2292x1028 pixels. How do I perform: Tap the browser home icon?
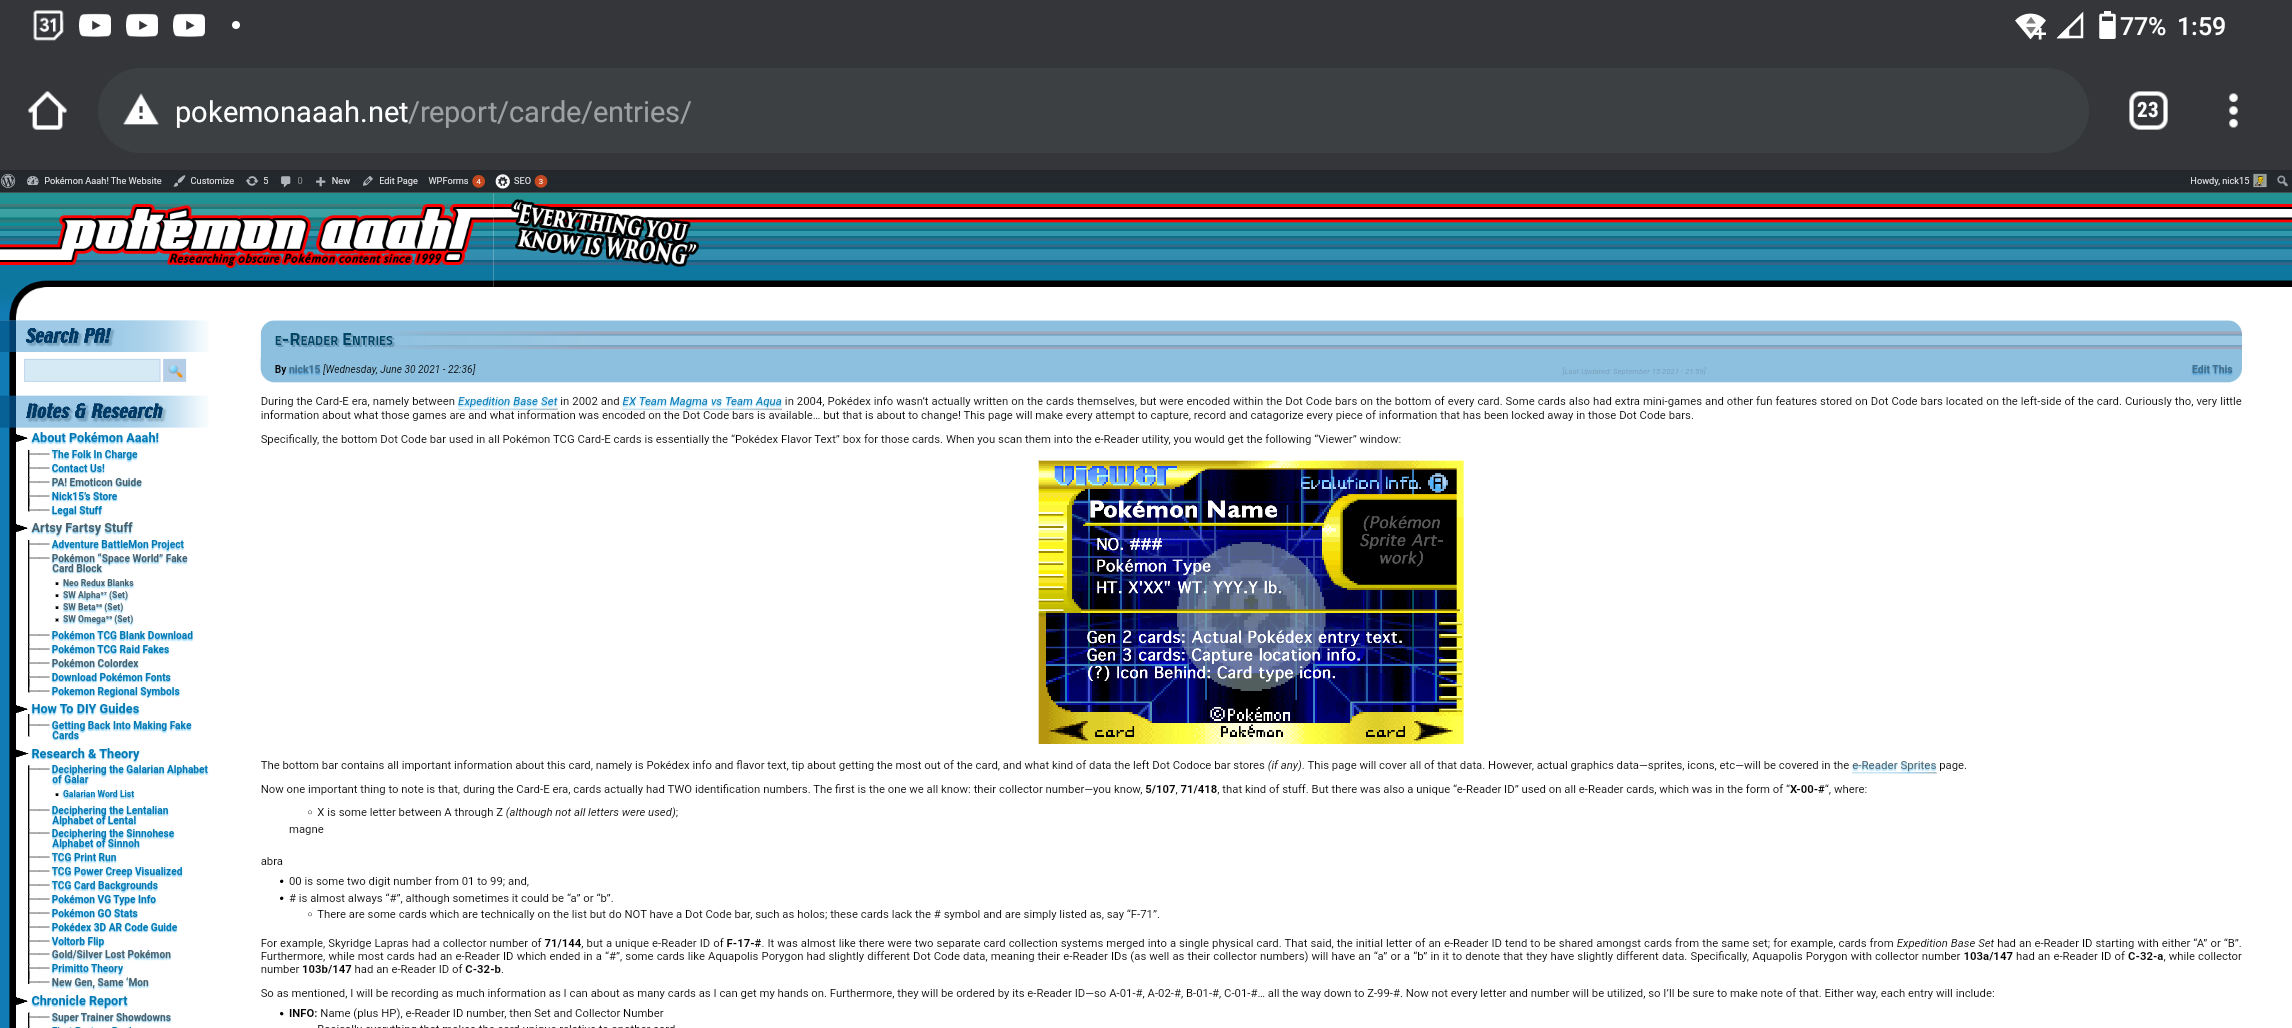coord(47,111)
